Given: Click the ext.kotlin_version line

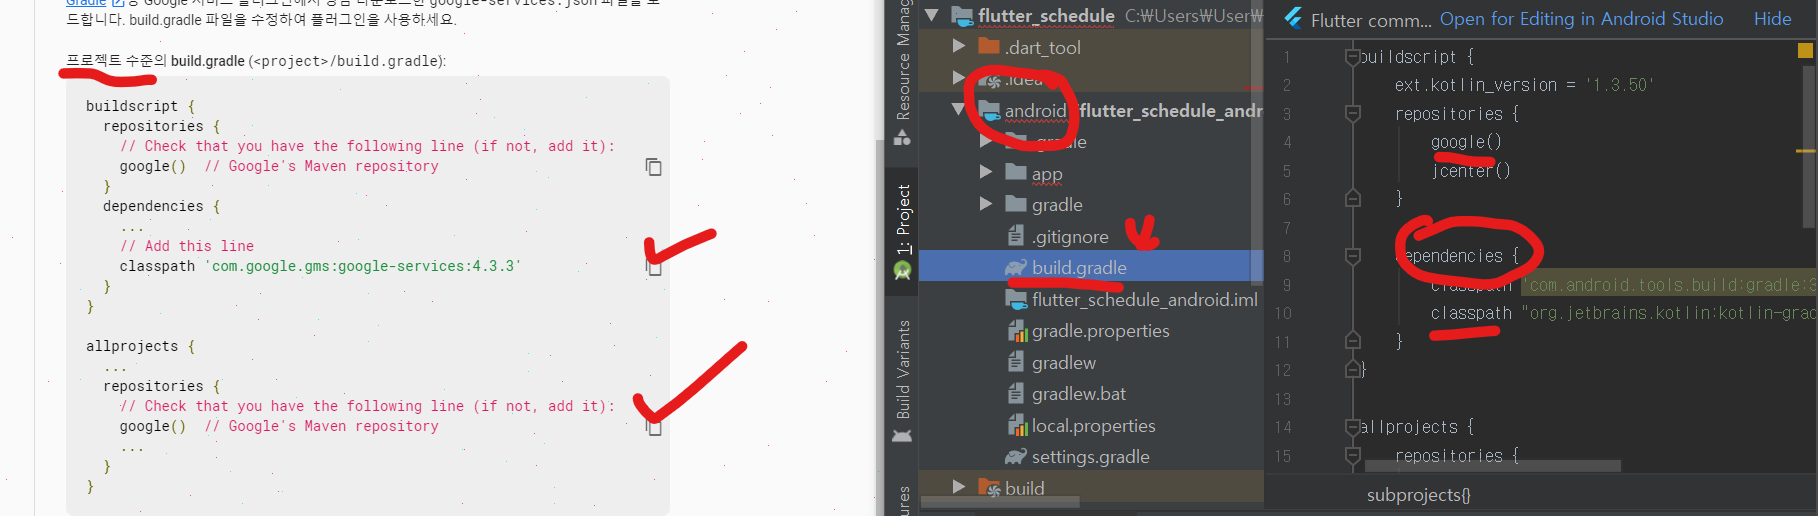Looking at the screenshot, I should click(x=1524, y=85).
